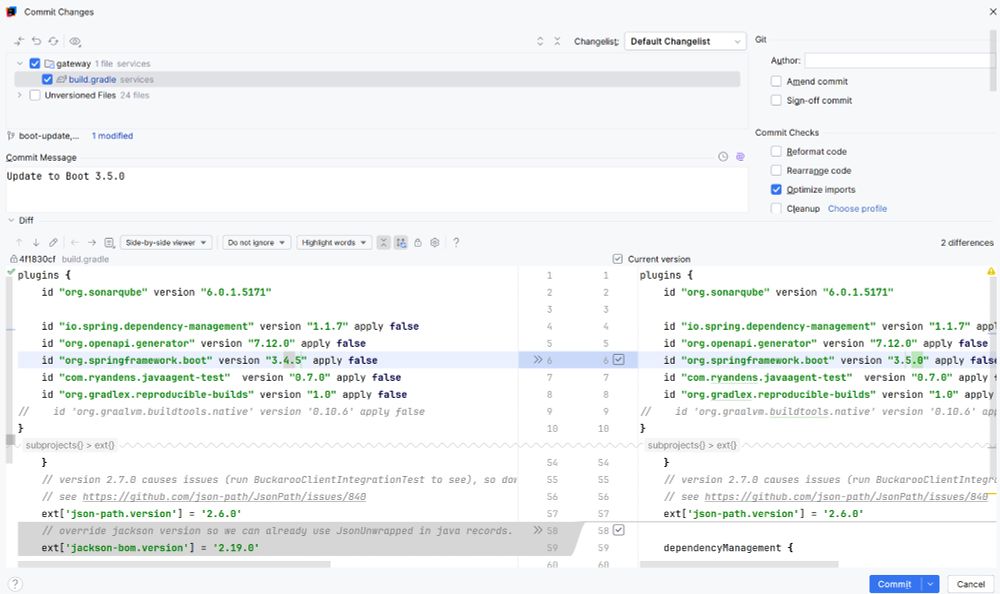The height and width of the screenshot is (594, 1000).
Task: Open Commit button dropdown arrow
Action: click(x=930, y=584)
